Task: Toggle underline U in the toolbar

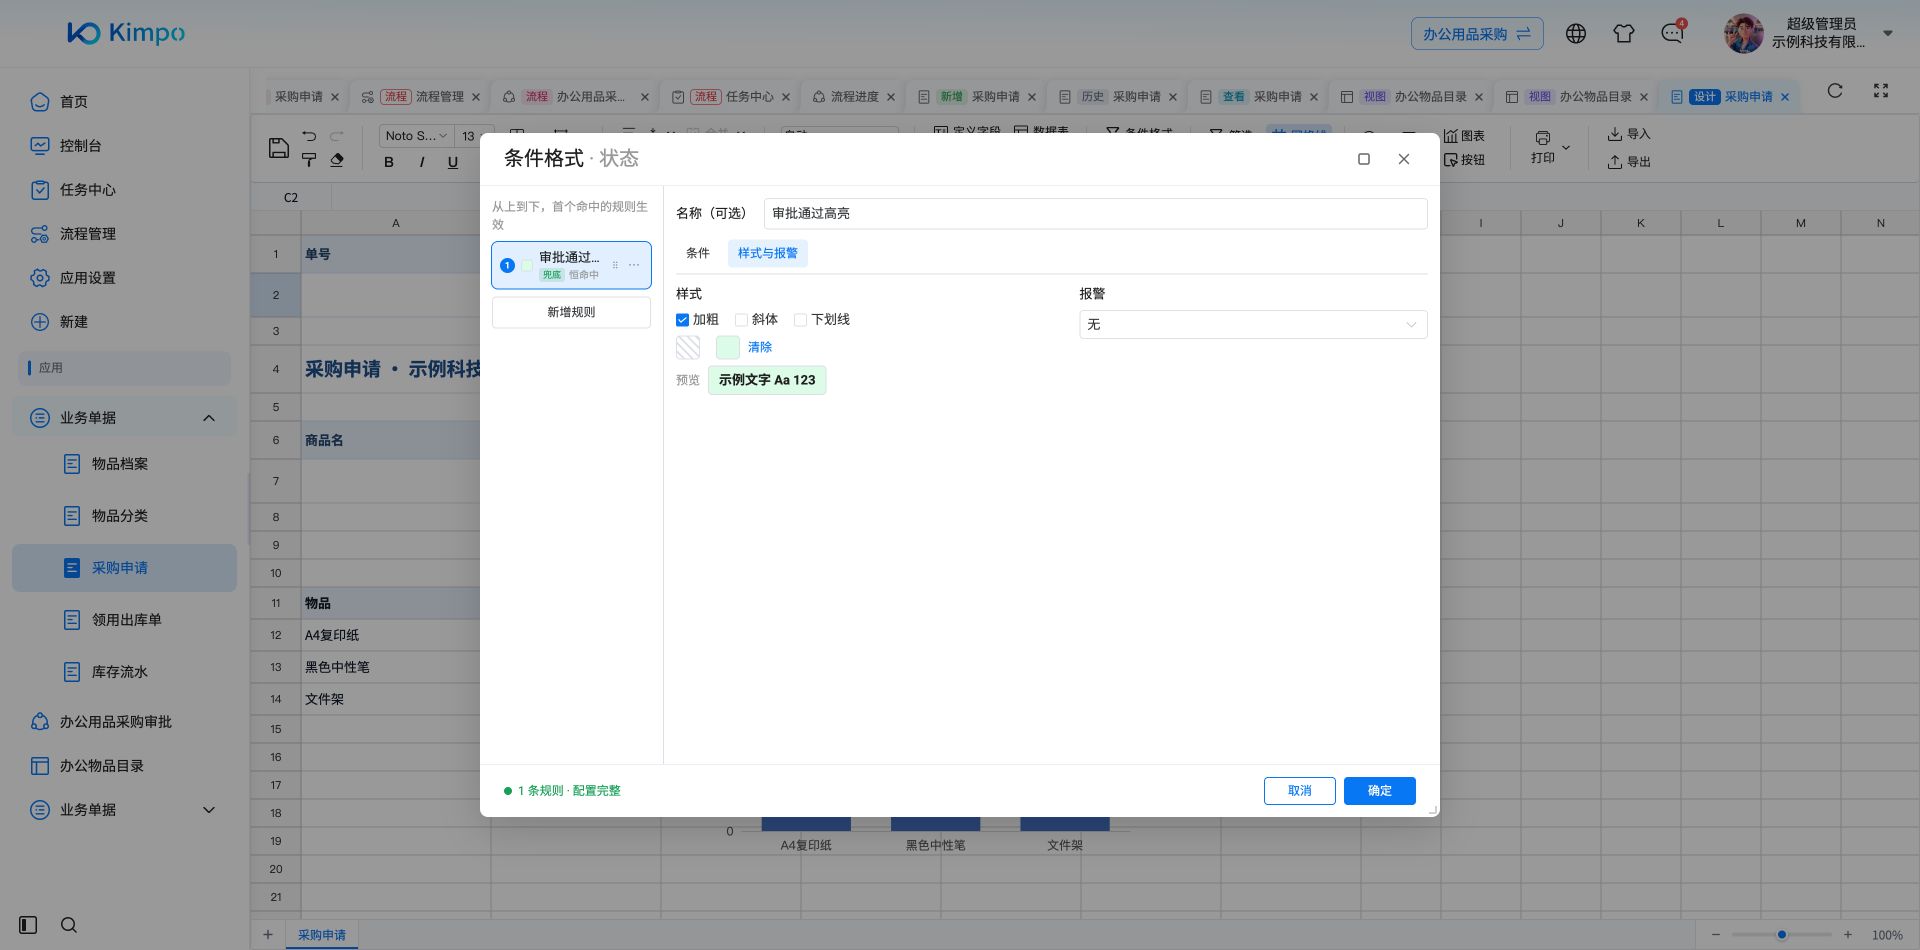Action: click(453, 162)
